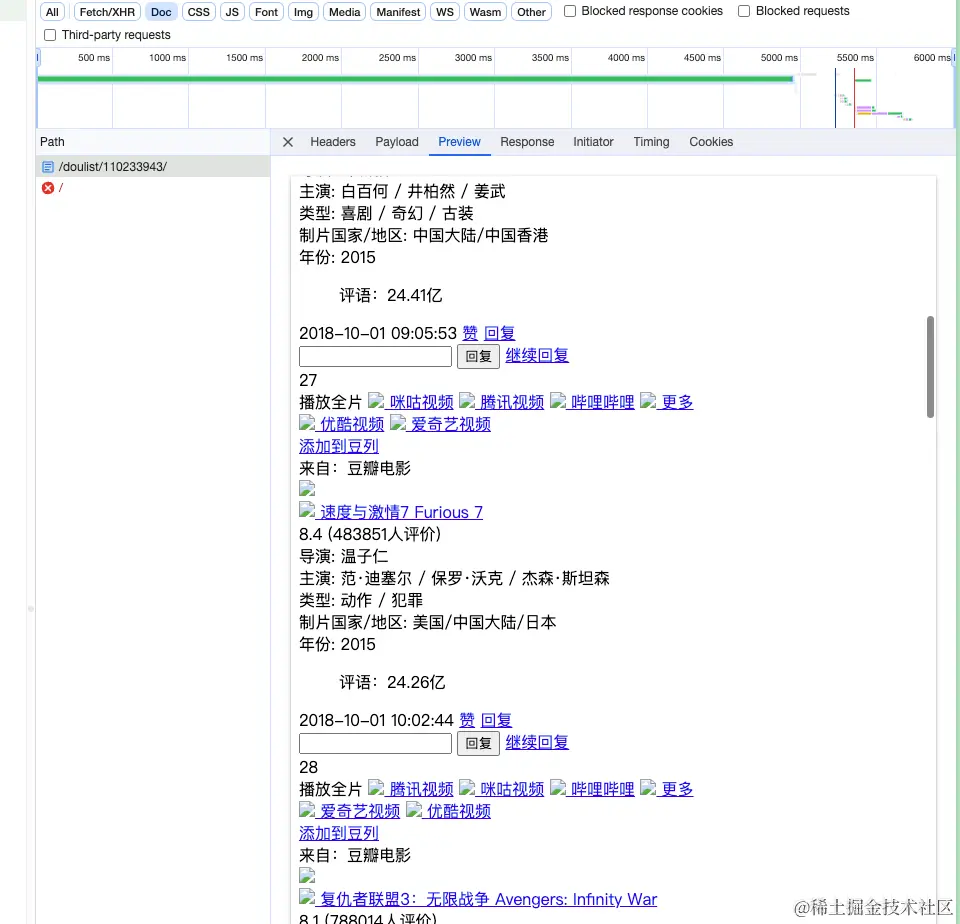This screenshot has height=924, width=960.
Task: Click 继续回复 link above number 27
Action: [537, 355]
